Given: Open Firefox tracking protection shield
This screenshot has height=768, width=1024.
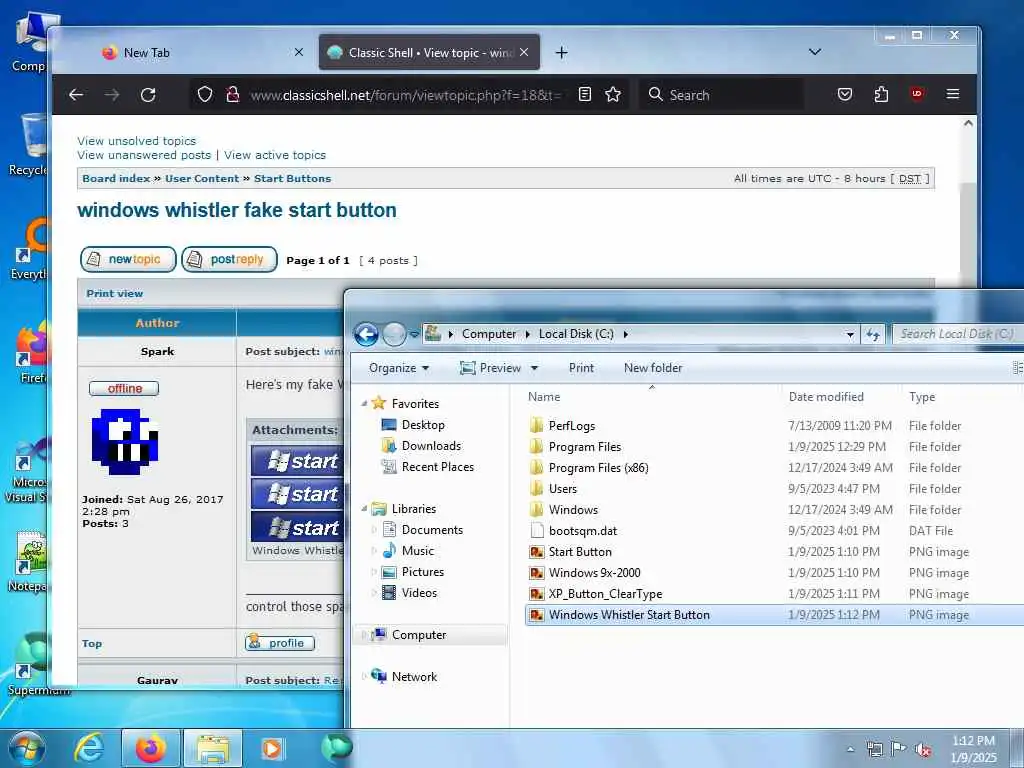Looking at the screenshot, I should 205,95.
